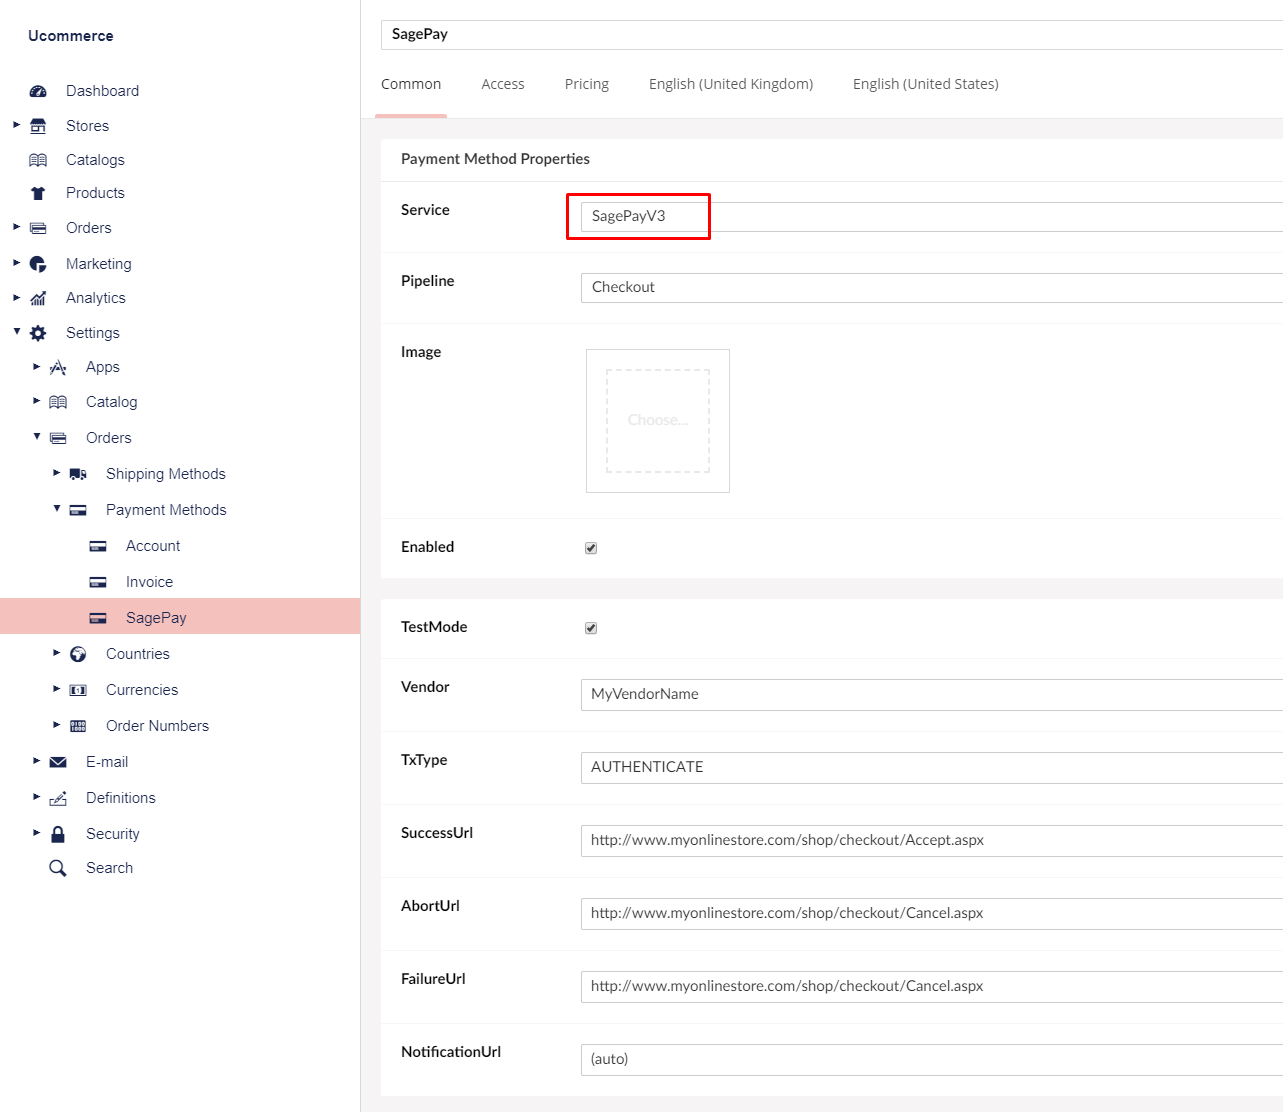Select the Account payment method label
Screen dimensions: 1283x1112
coord(153,546)
